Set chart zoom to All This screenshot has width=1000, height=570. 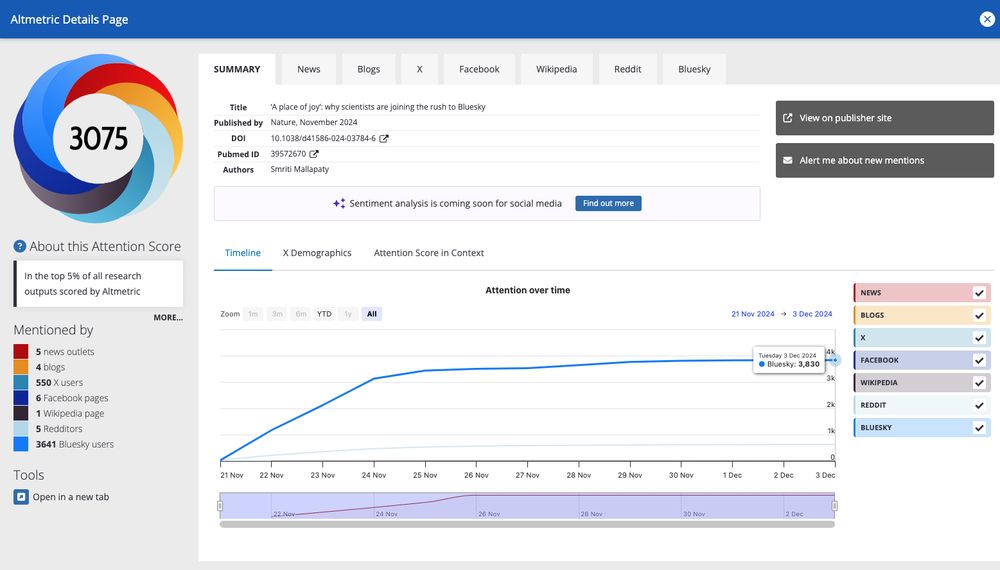pos(372,314)
